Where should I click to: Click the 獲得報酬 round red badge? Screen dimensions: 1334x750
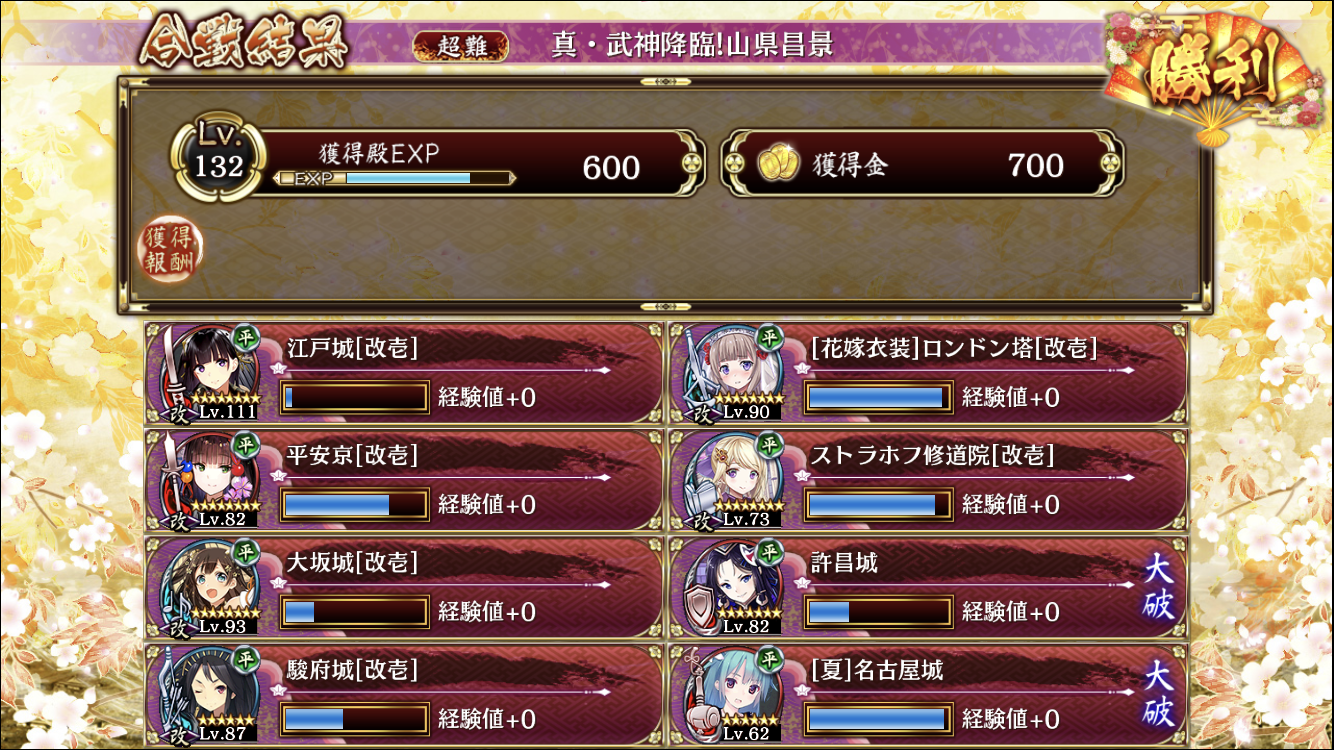click(171, 250)
